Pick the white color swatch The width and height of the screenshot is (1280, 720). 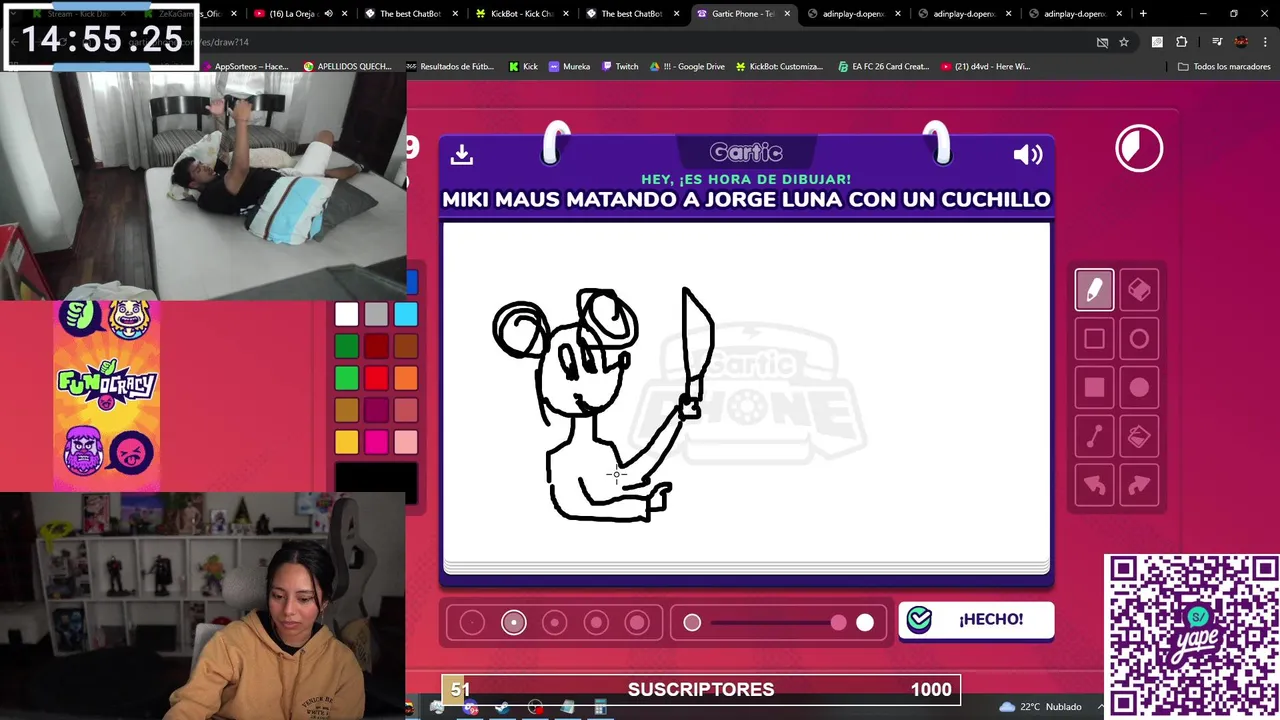(346, 315)
